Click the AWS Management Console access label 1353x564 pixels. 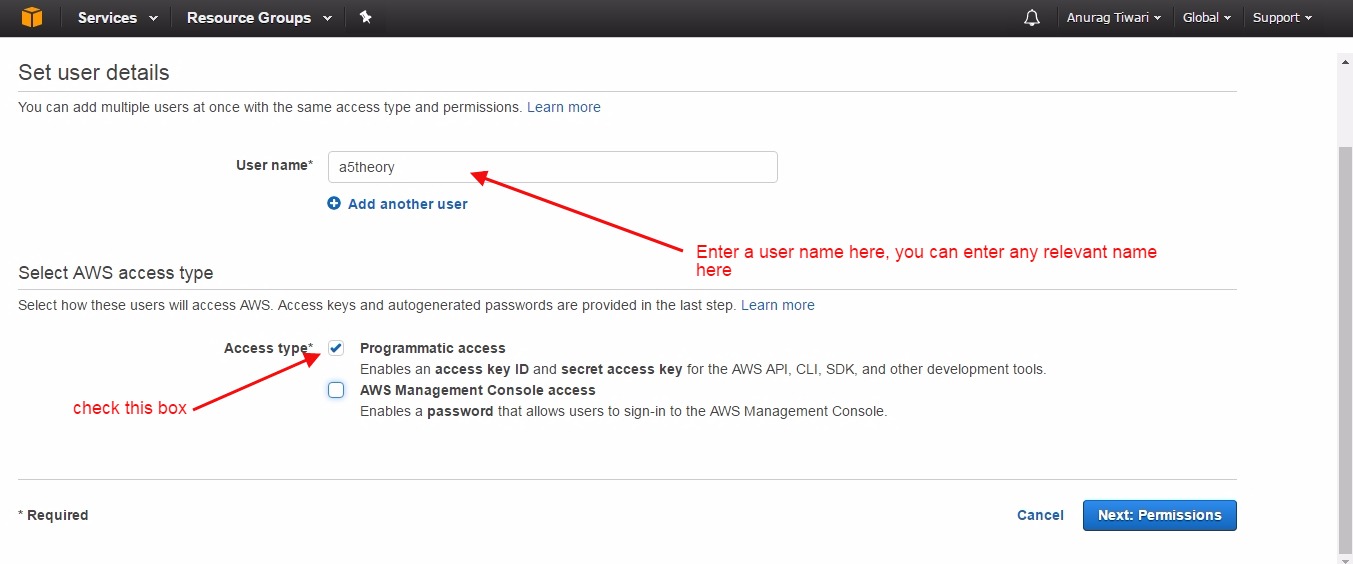click(x=477, y=390)
